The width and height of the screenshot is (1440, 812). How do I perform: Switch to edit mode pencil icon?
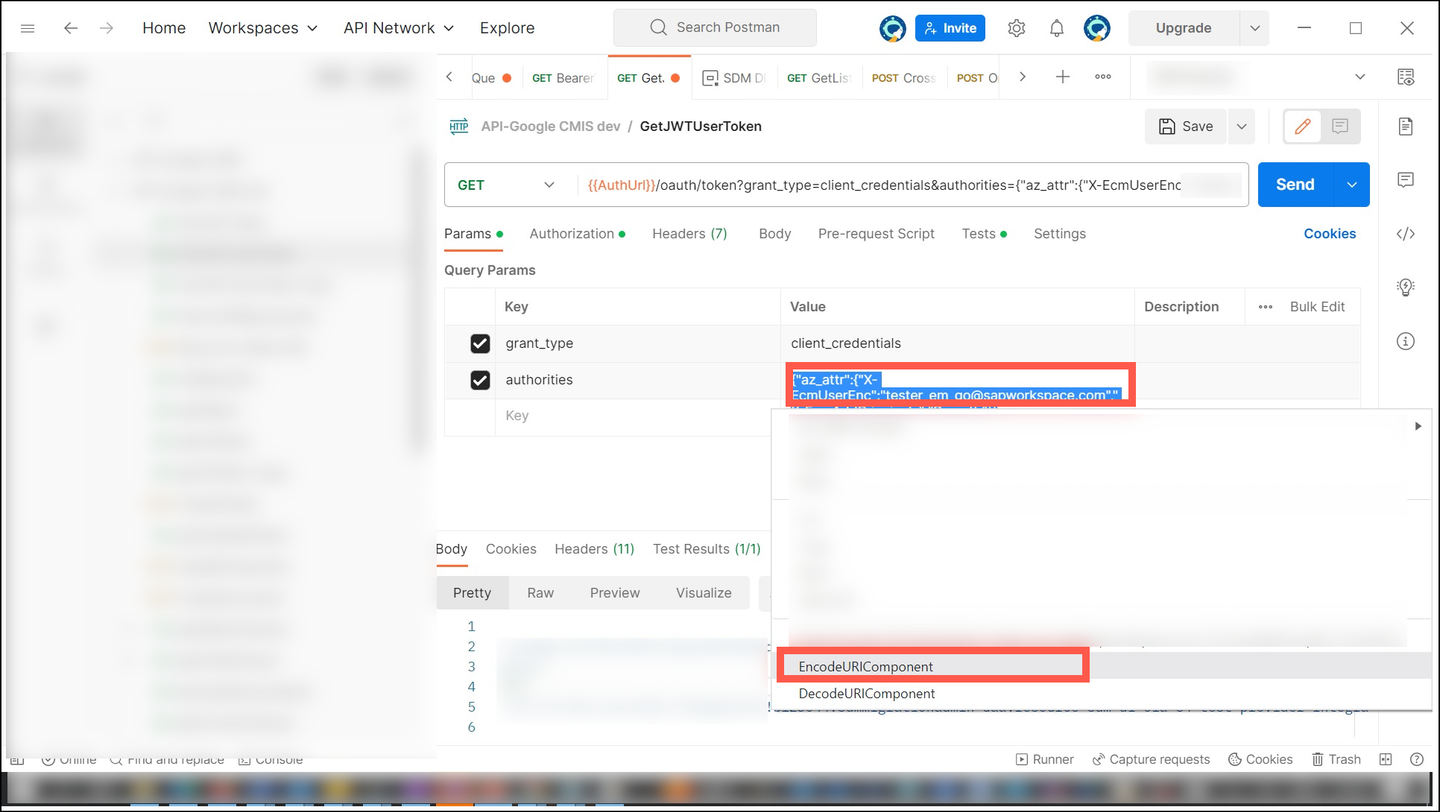click(x=1303, y=126)
